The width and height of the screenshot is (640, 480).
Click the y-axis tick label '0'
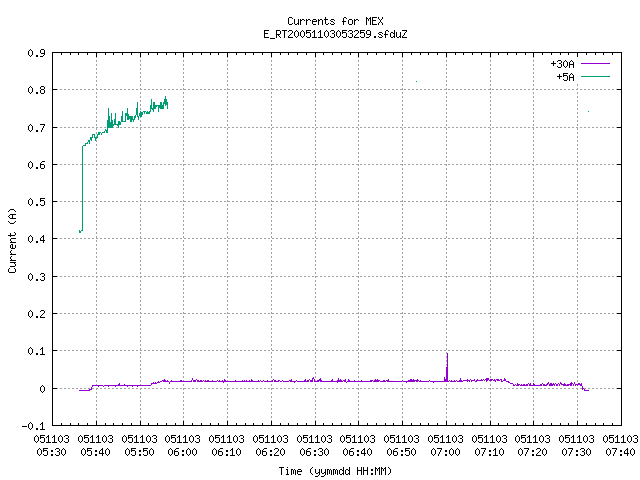point(42,389)
